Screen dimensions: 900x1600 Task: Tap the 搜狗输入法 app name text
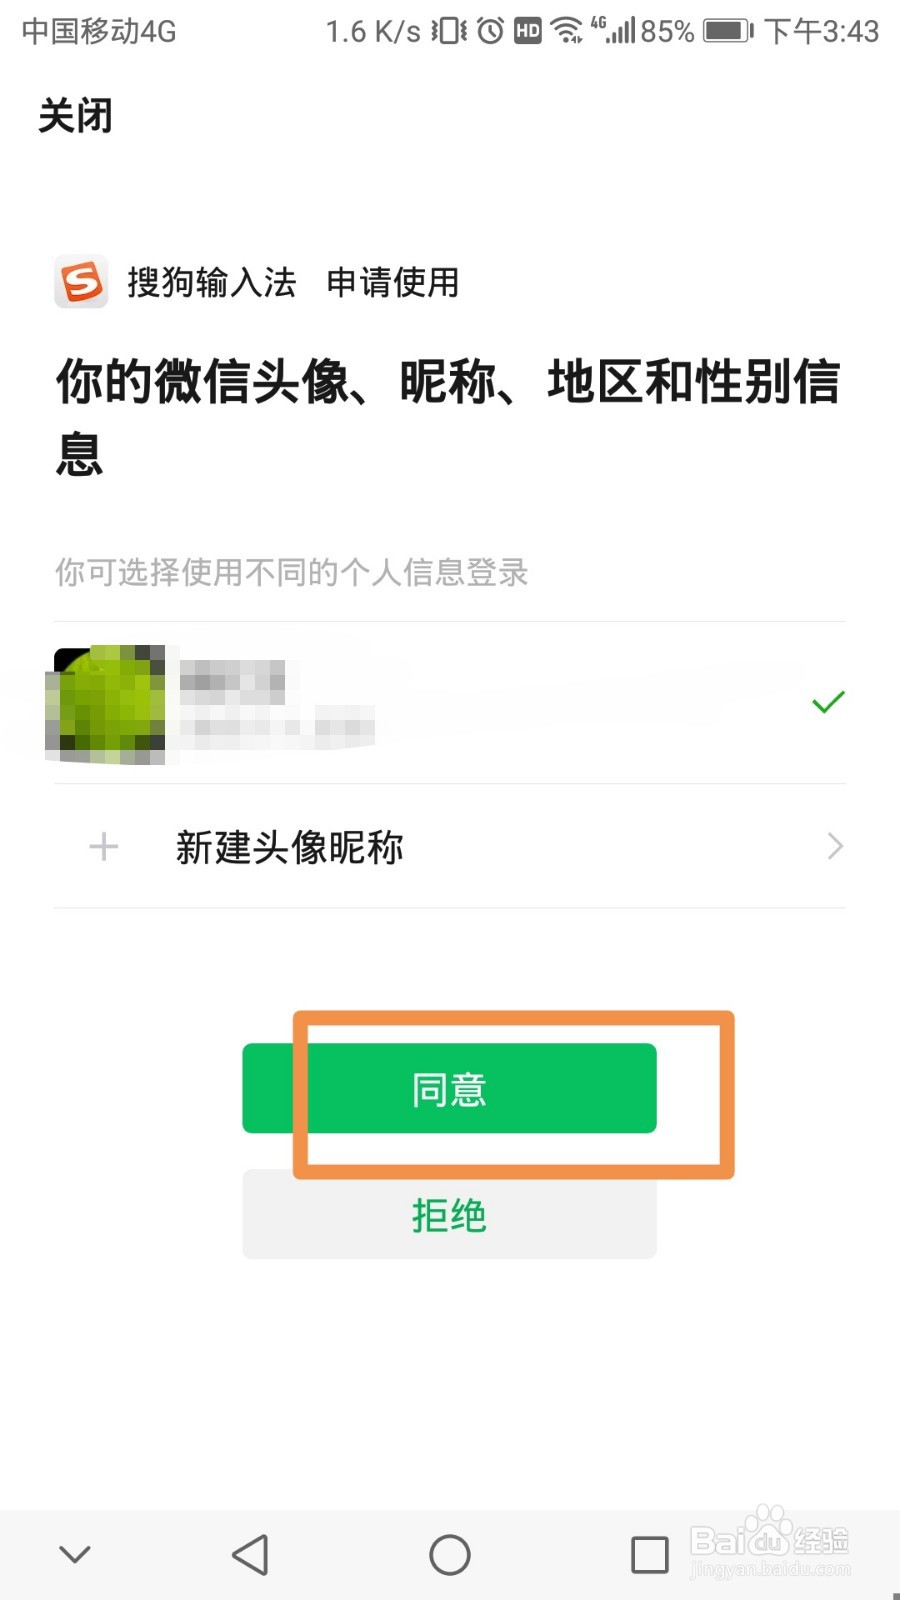point(211,282)
